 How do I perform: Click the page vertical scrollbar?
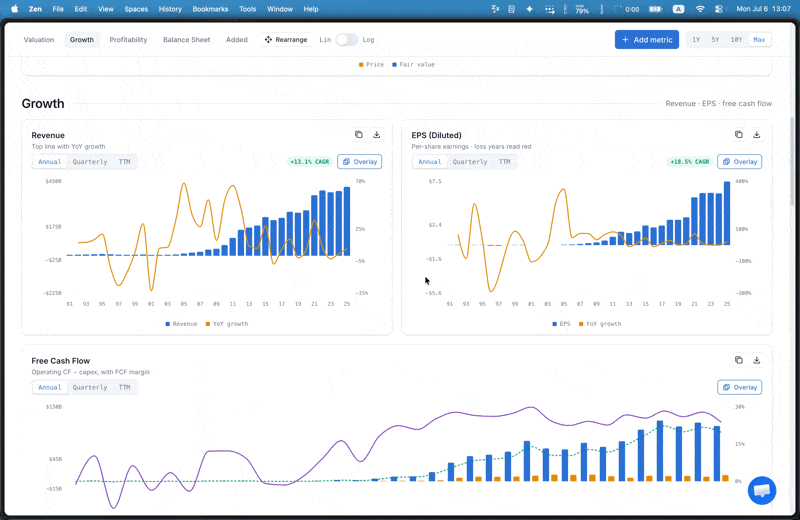point(792,161)
